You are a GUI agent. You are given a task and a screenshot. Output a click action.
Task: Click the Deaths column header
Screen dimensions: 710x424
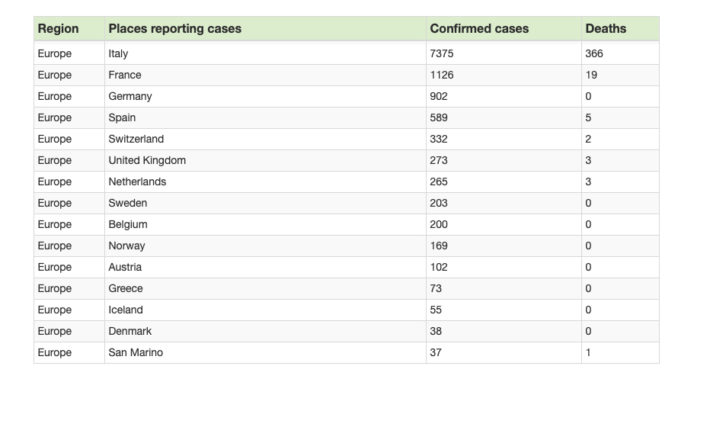pos(605,29)
